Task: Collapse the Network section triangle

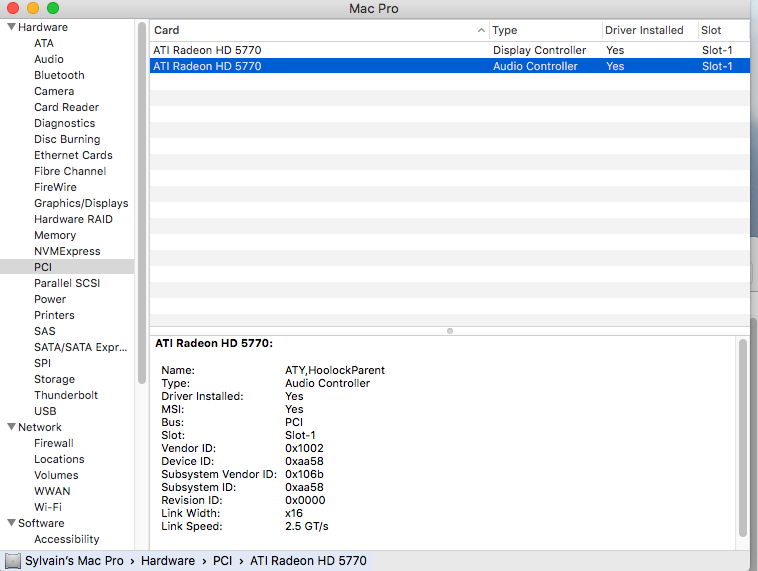Action: (12, 427)
